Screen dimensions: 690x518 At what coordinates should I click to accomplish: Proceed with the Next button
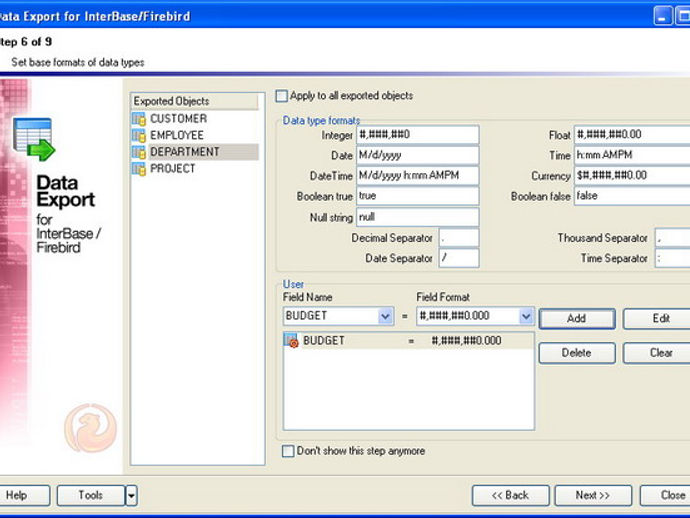[x=593, y=496]
